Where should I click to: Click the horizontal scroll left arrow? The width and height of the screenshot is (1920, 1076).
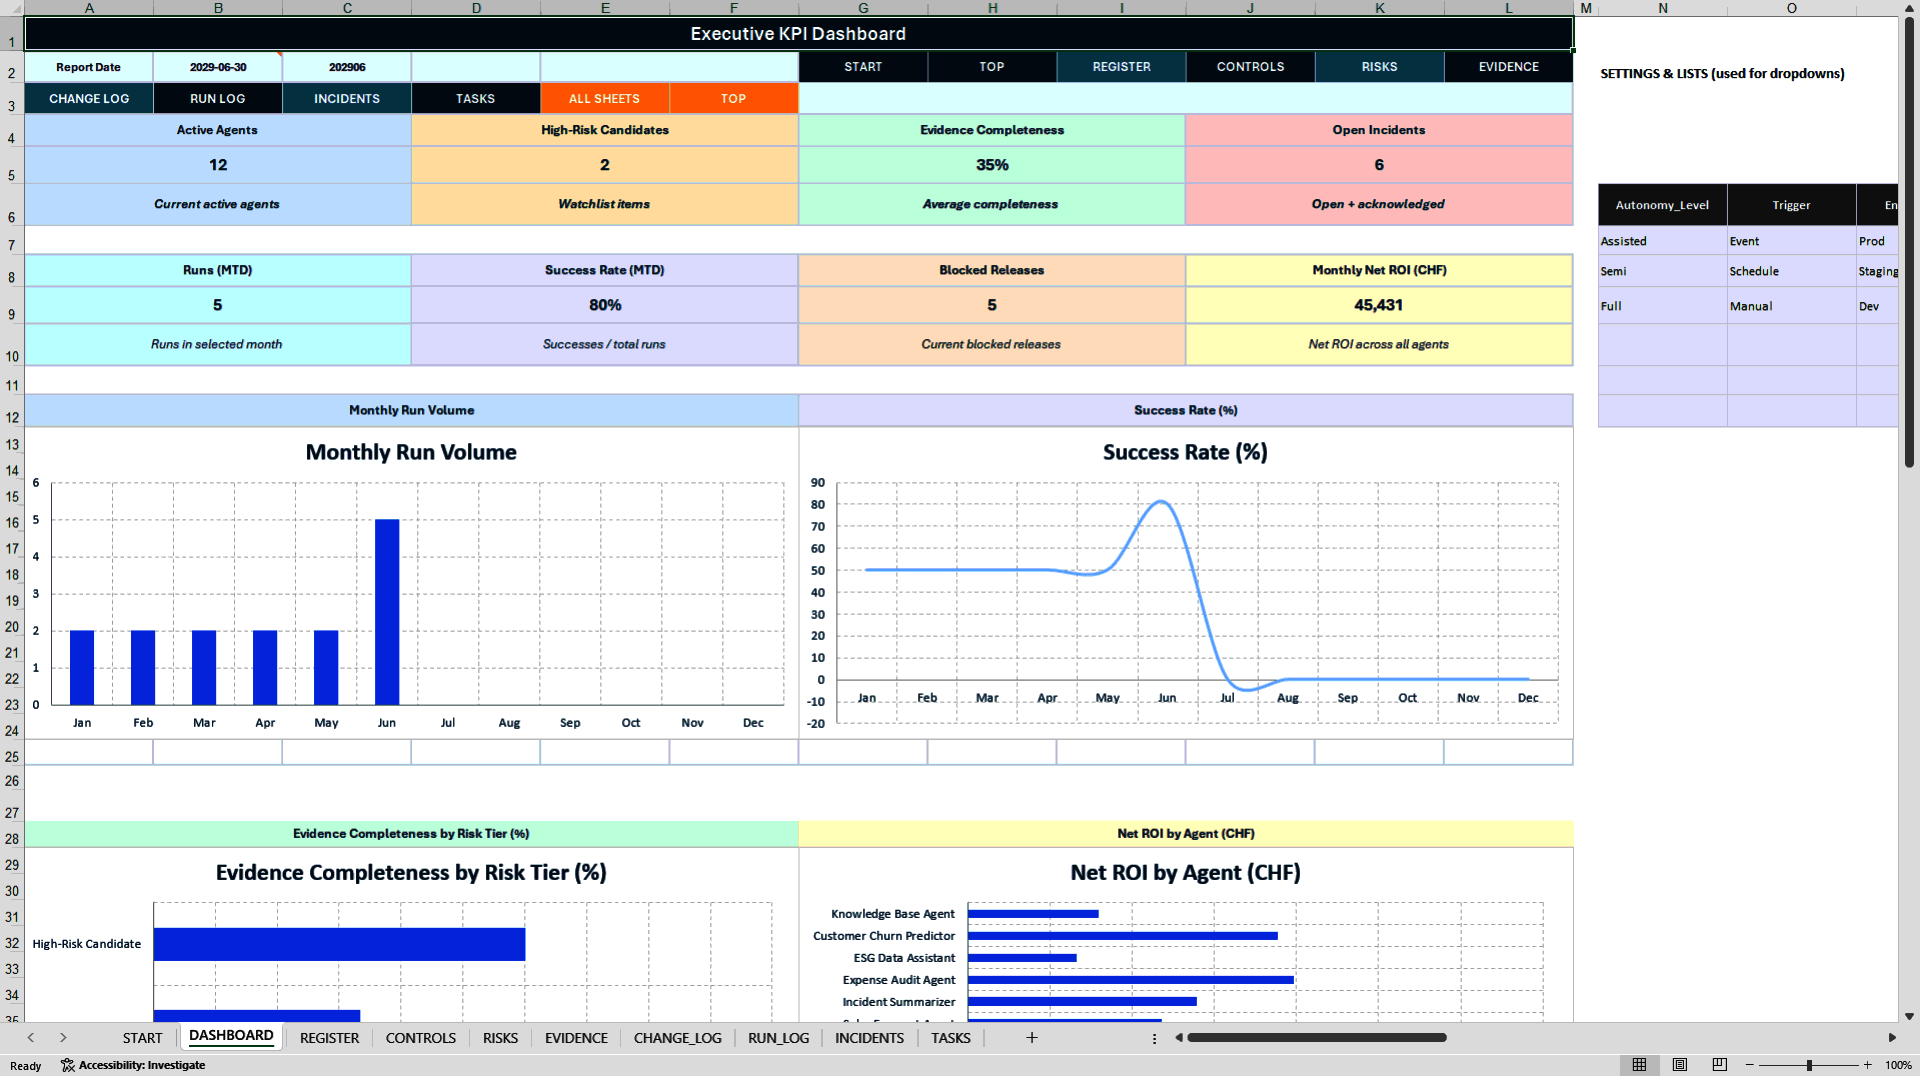1179,1038
